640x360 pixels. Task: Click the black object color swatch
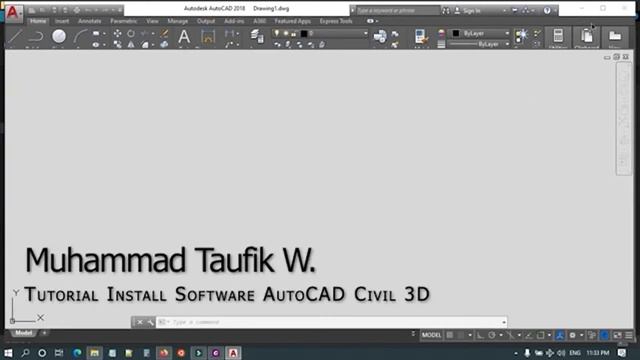(456, 33)
